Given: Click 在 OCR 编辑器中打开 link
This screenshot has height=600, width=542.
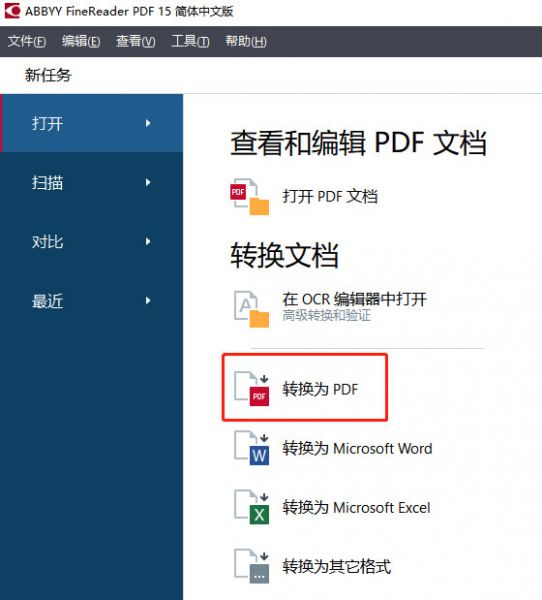Looking at the screenshot, I should click(354, 299).
